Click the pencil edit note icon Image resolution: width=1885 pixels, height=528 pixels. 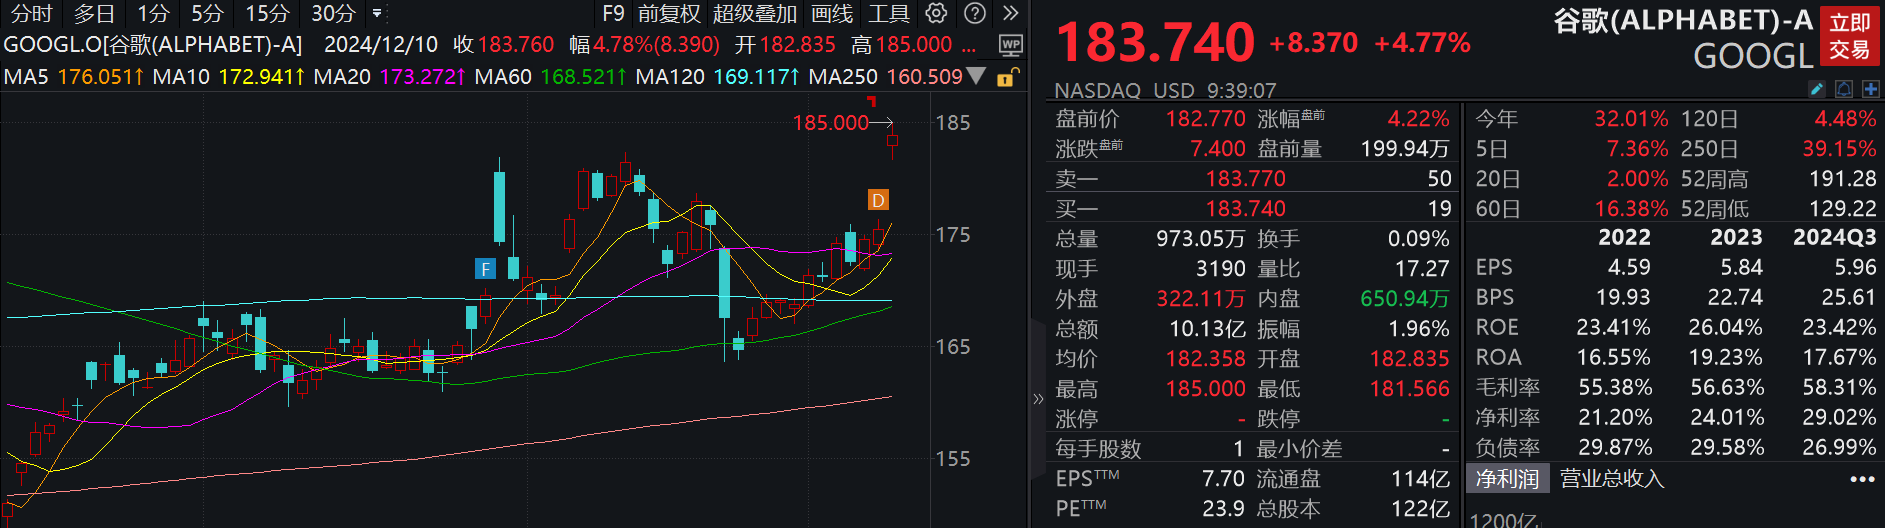(1817, 89)
